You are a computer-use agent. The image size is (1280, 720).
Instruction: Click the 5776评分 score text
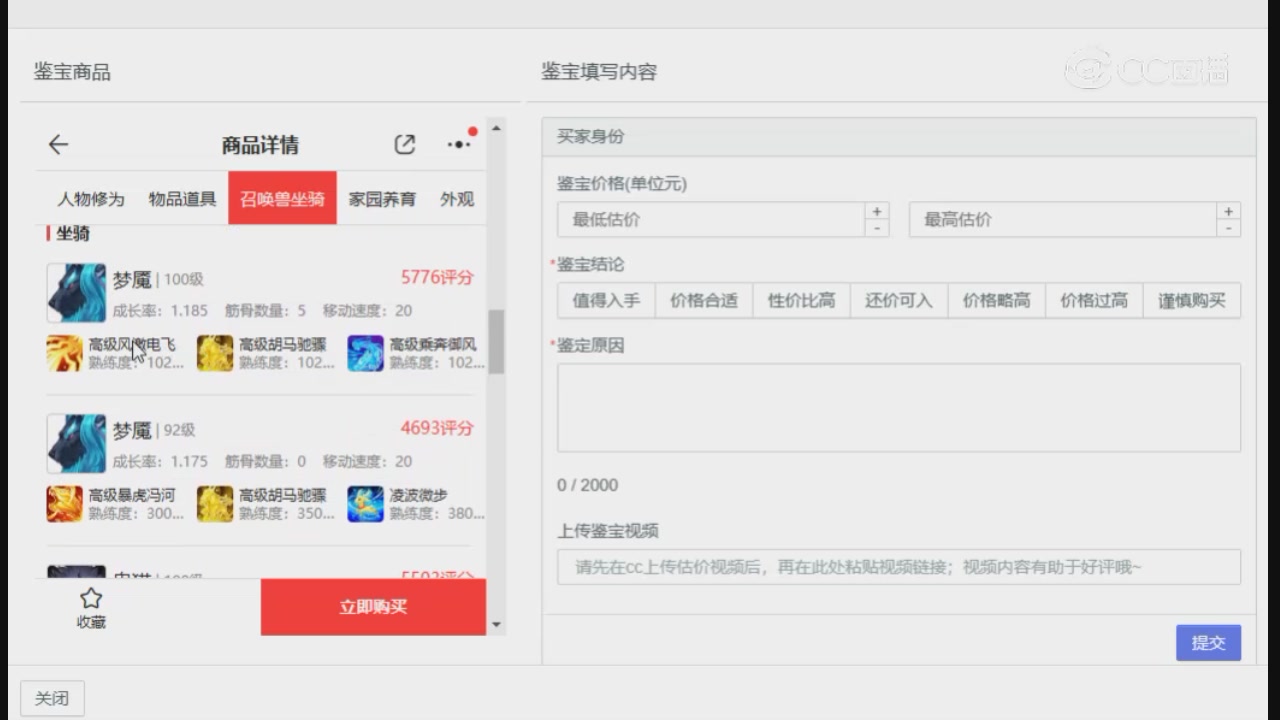click(x=437, y=277)
